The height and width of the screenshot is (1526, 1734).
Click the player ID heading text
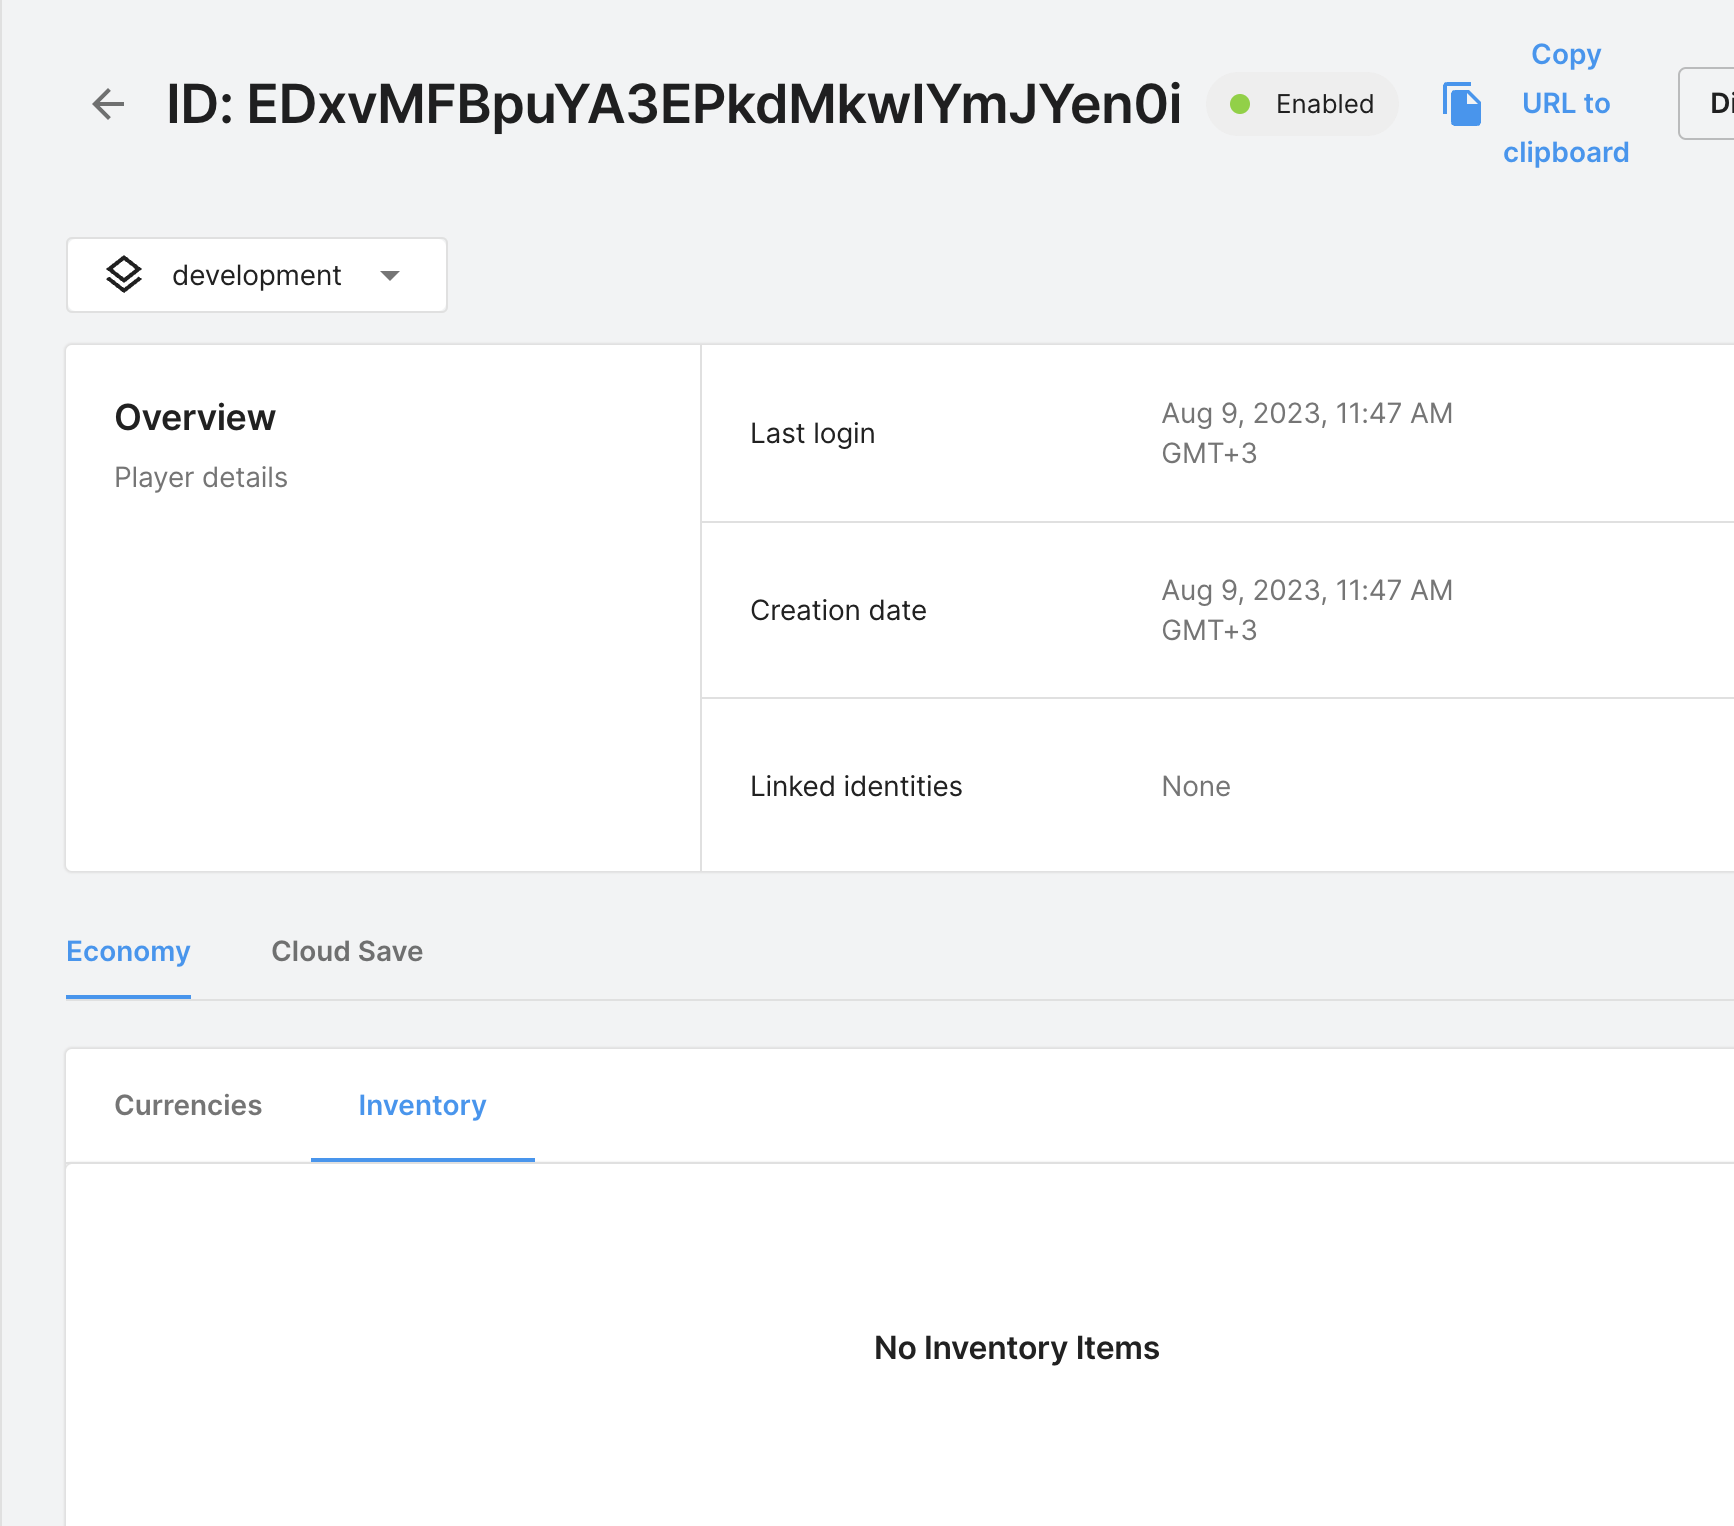coord(673,104)
